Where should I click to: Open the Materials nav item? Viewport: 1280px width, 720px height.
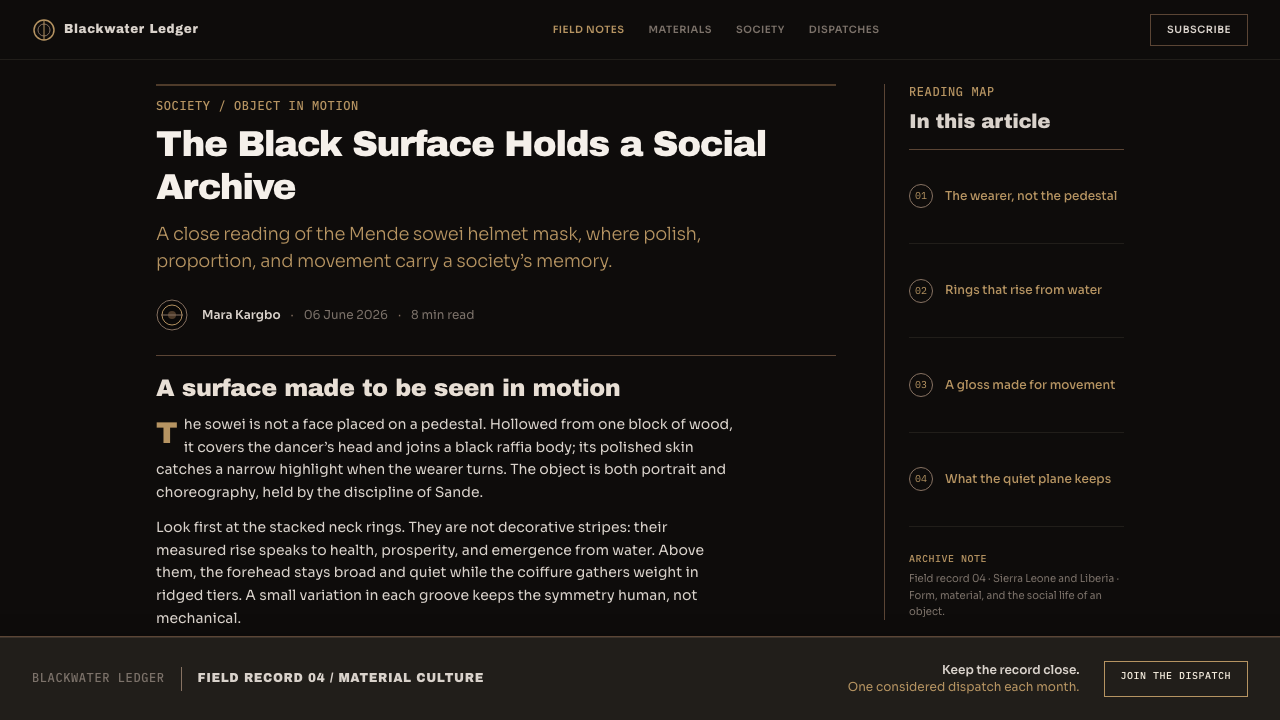[x=680, y=30]
